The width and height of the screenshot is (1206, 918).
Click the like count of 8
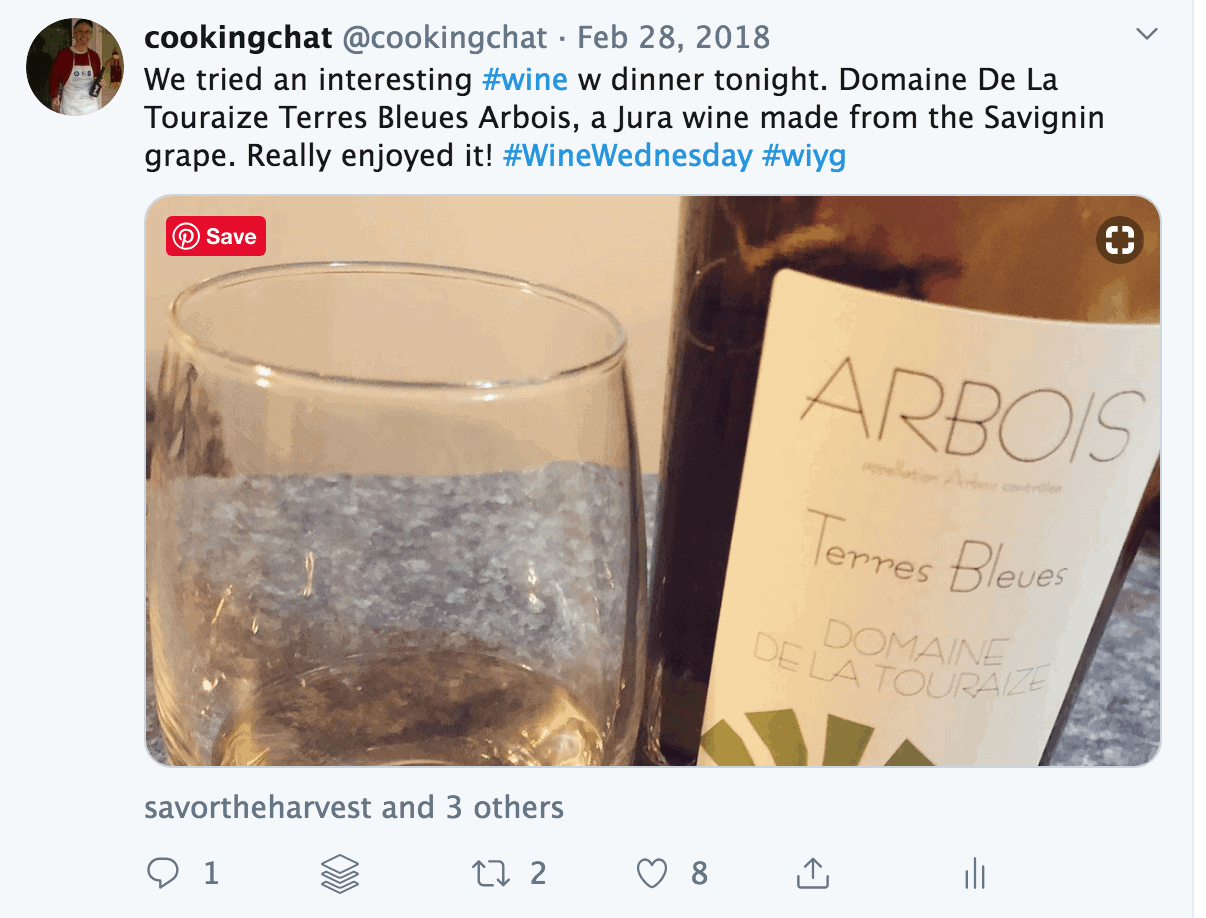(699, 874)
